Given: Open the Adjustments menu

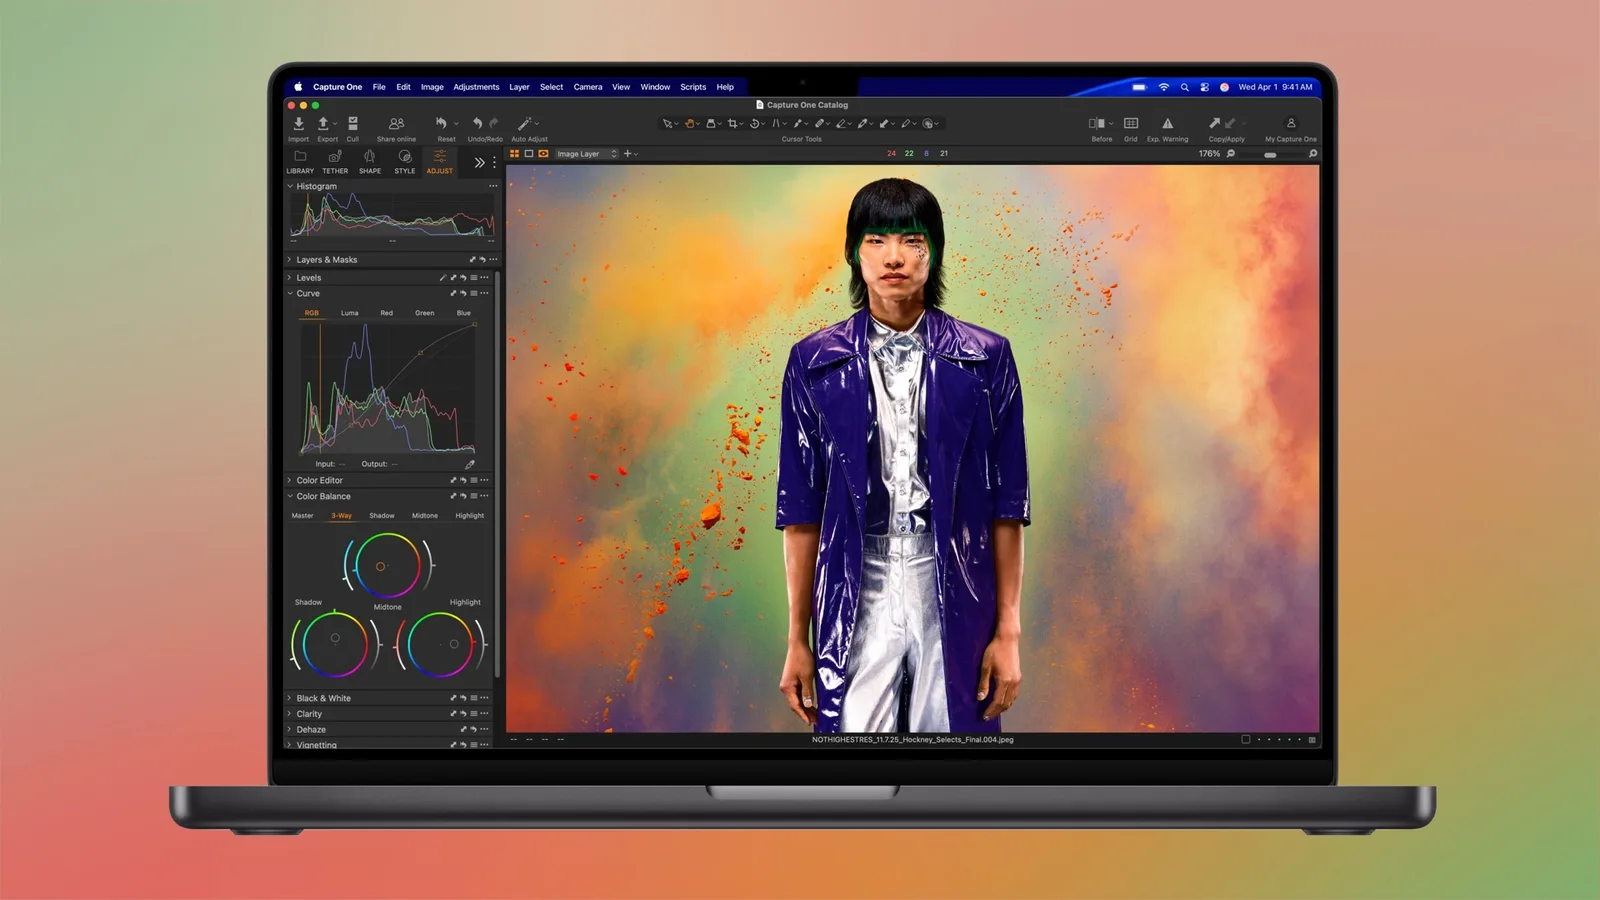Looking at the screenshot, I should [x=476, y=87].
